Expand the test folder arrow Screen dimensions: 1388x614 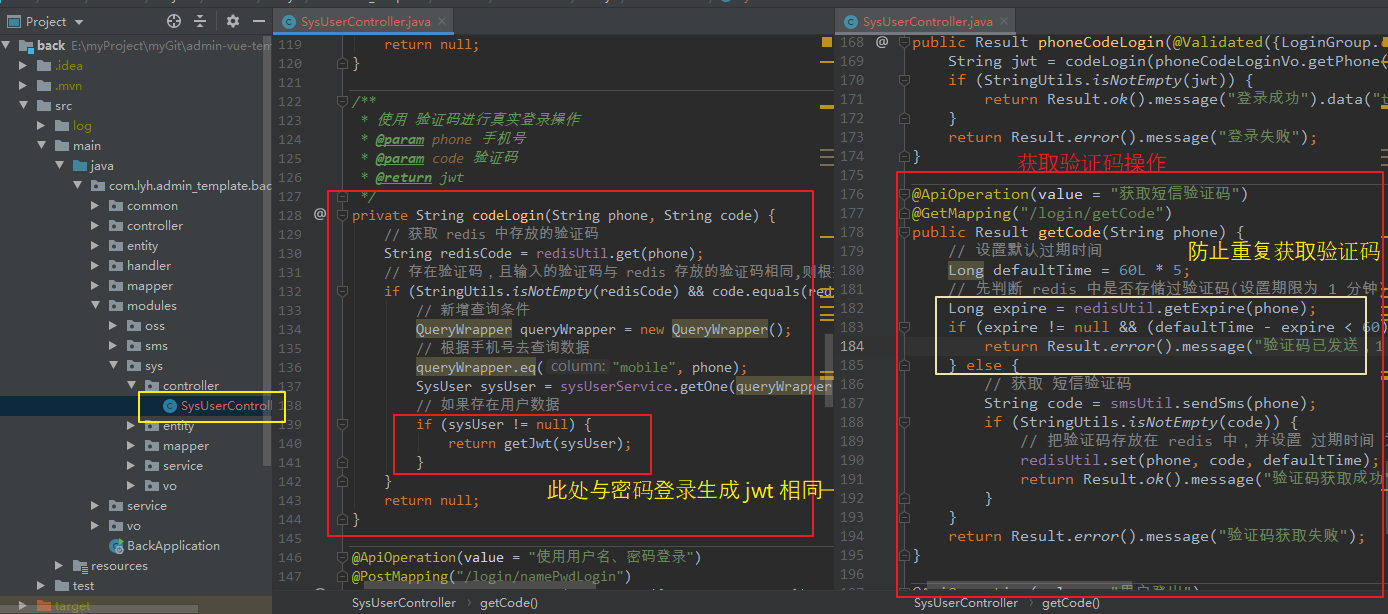point(42,586)
